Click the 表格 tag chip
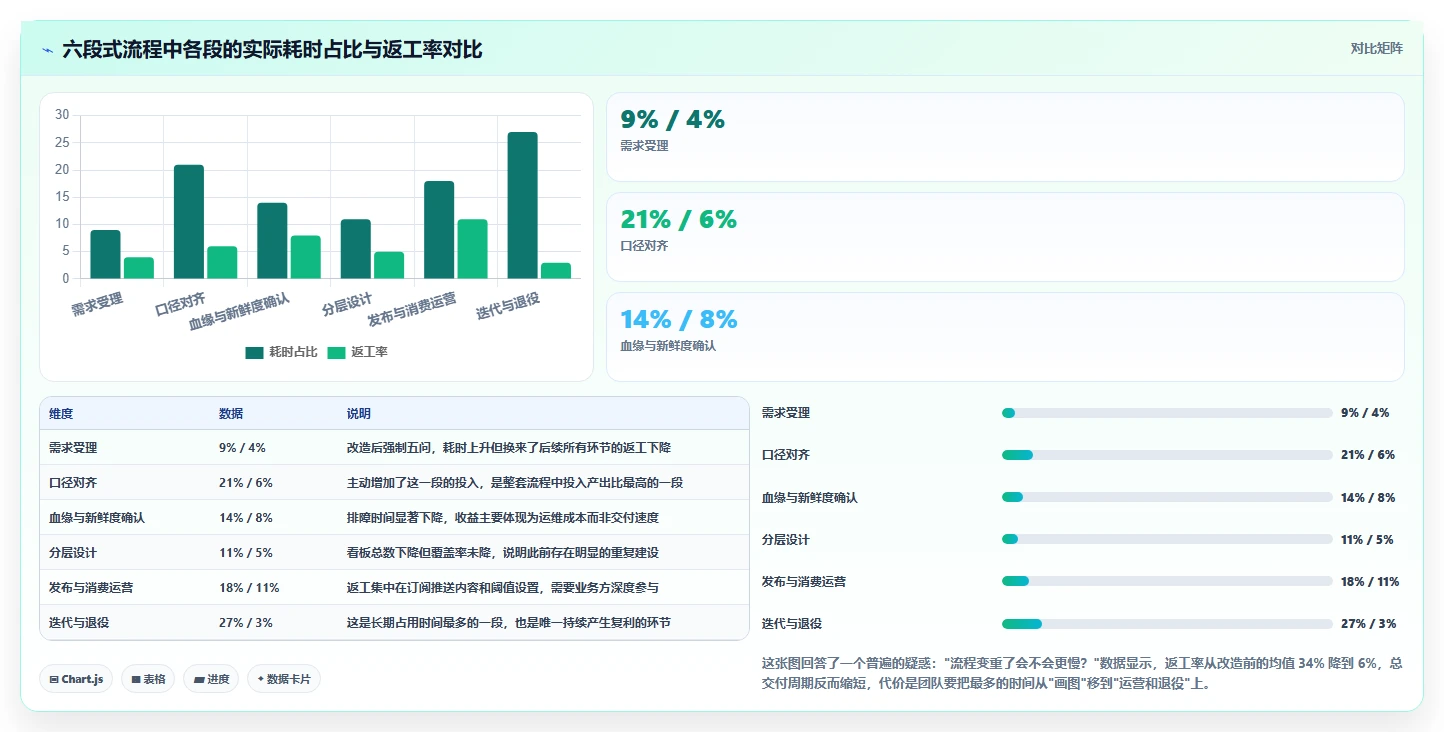The image size is (1444, 732). click(x=148, y=679)
